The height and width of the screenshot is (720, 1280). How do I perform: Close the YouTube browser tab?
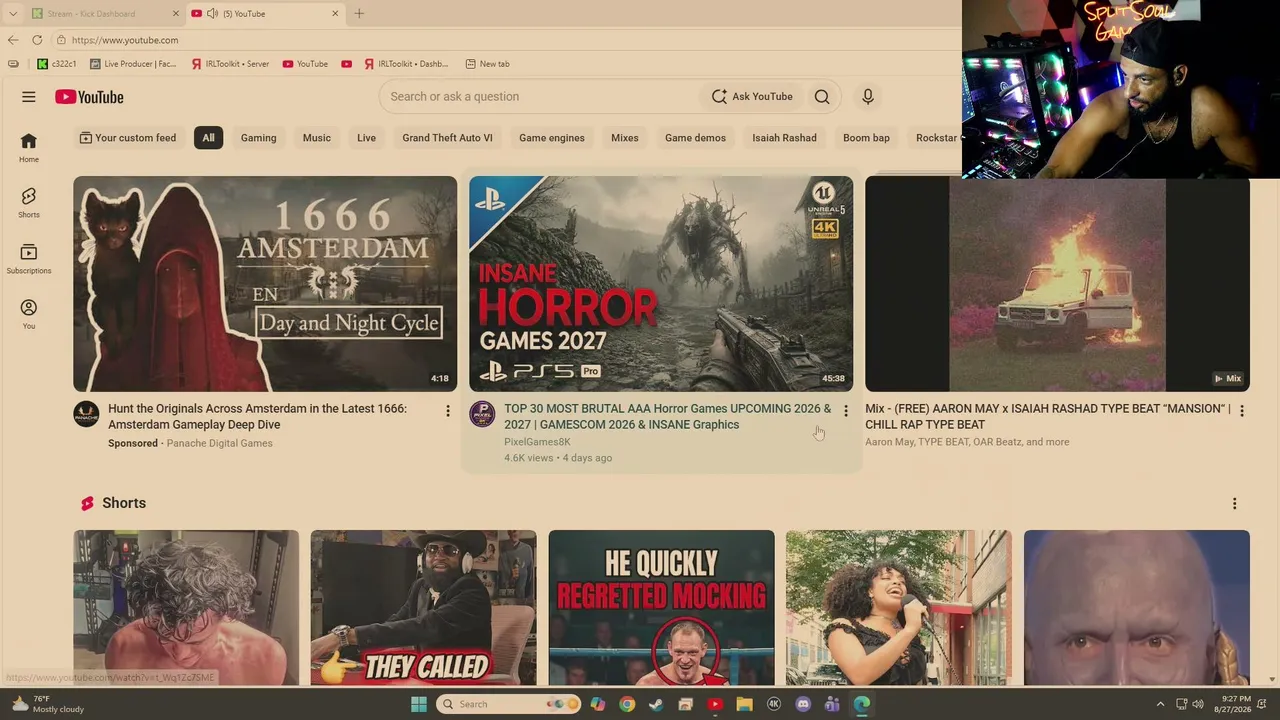(x=336, y=14)
